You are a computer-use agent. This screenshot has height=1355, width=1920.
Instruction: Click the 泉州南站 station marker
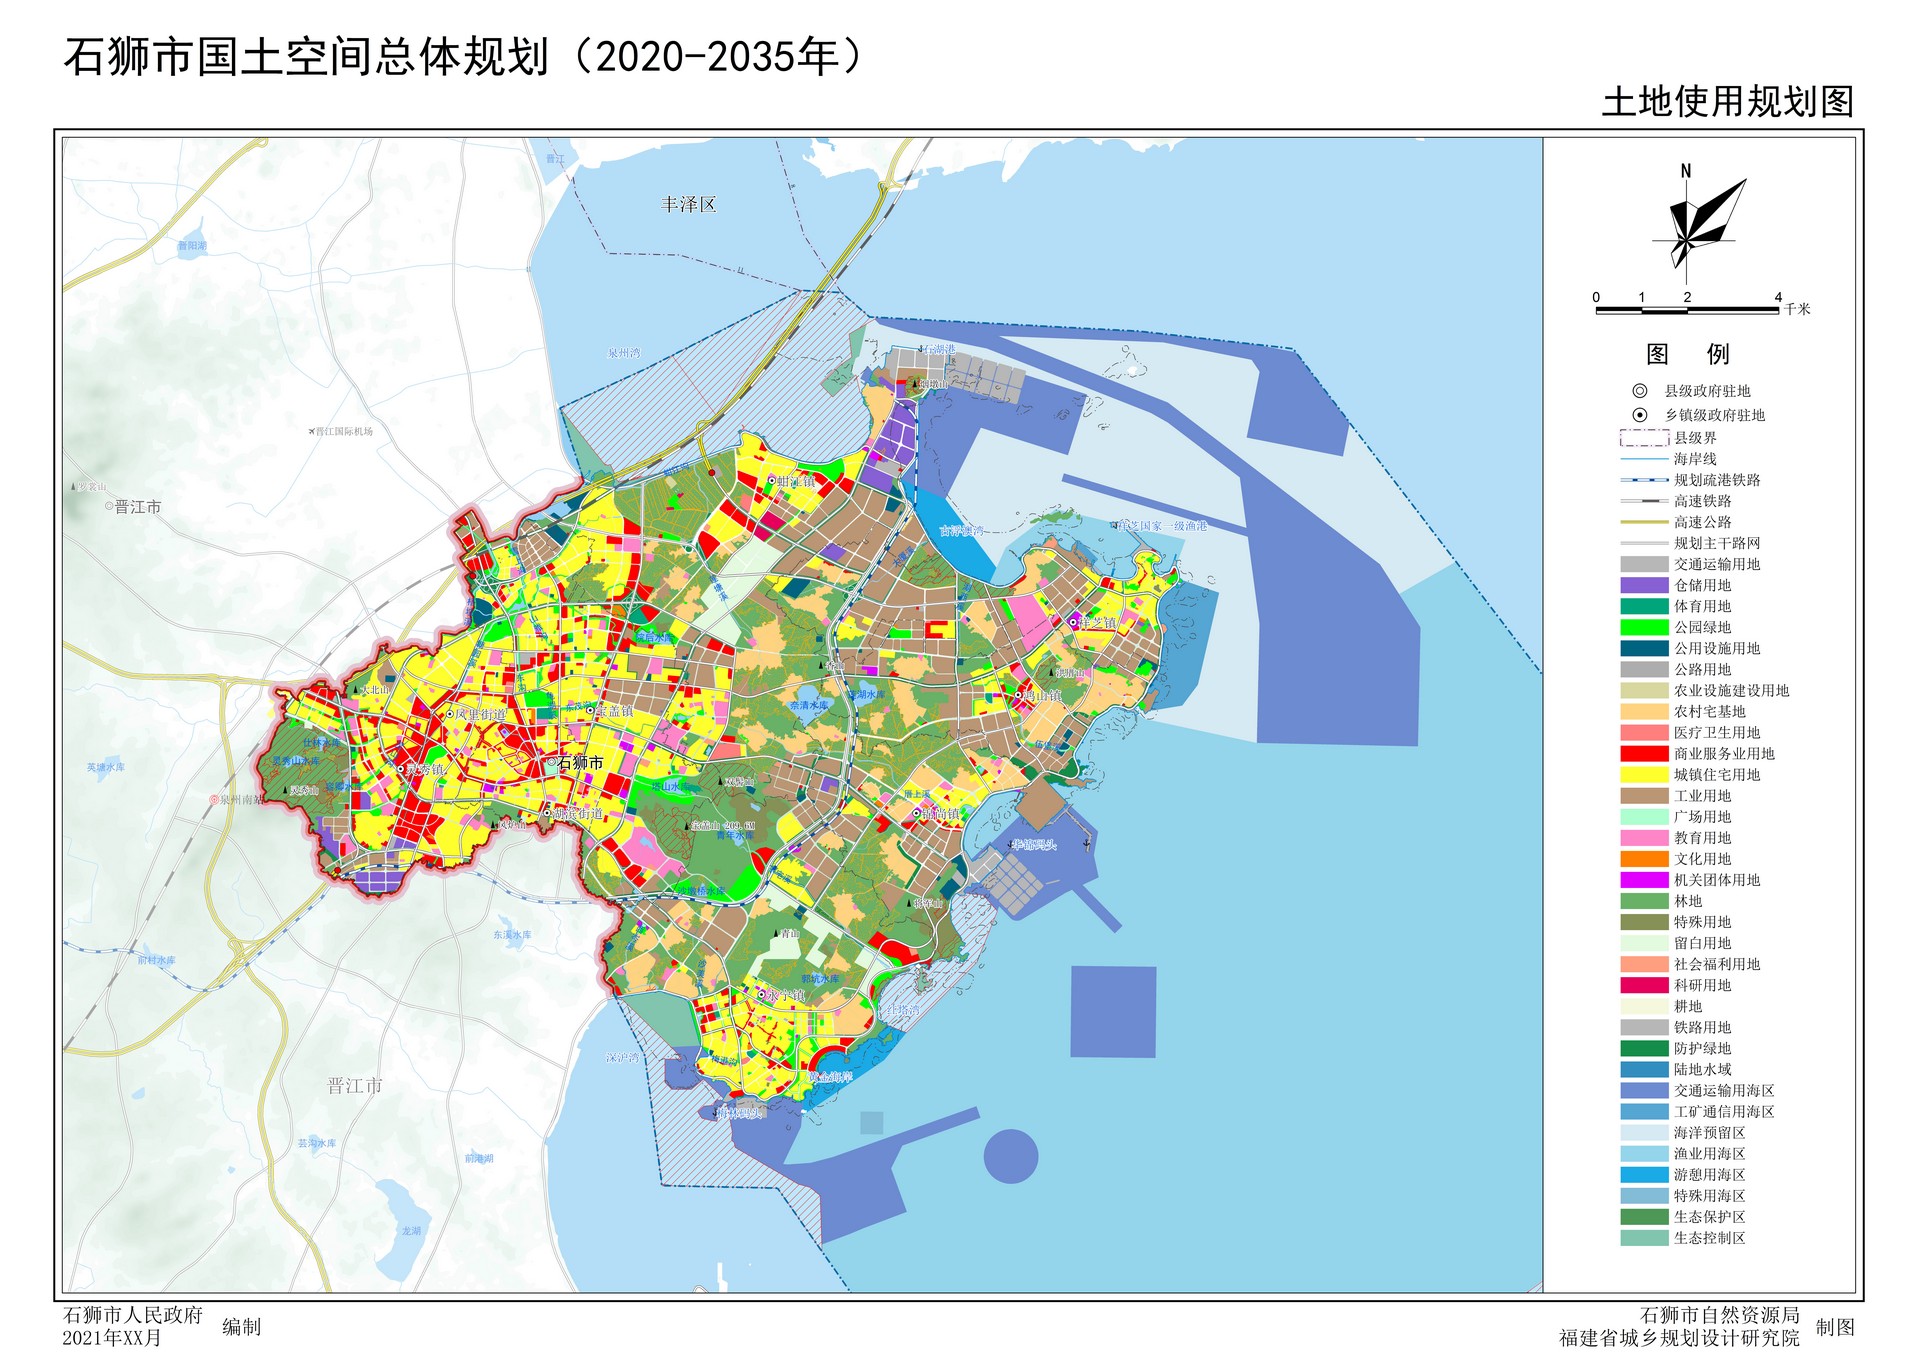[214, 800]
